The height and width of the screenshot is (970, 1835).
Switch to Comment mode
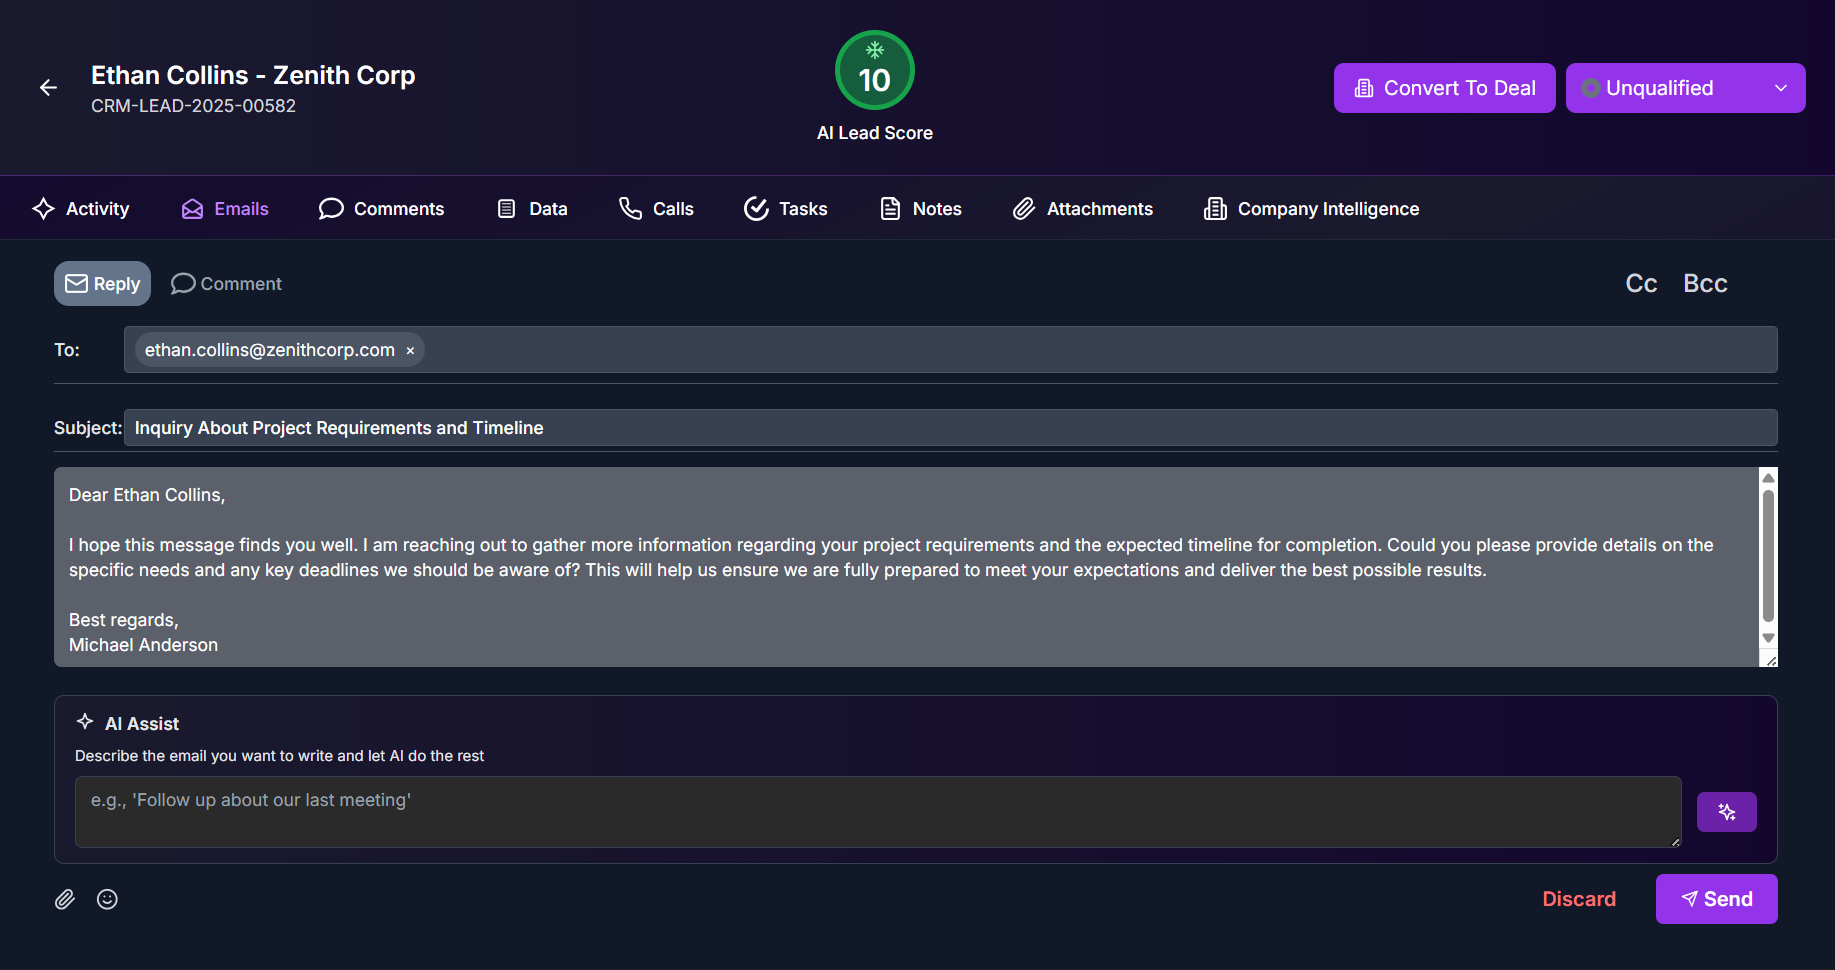click(227, 284)
